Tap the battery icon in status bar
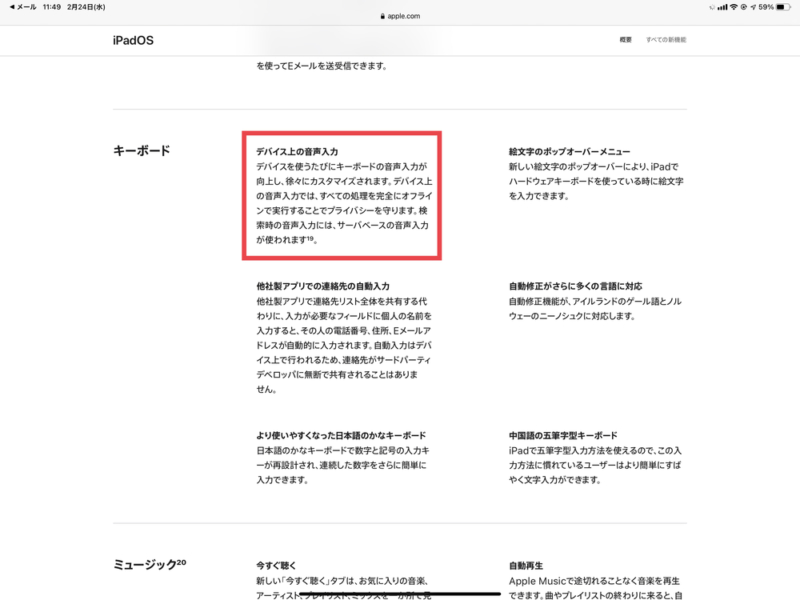The width and height of the screenshot is (800, 600). point(784,7)
